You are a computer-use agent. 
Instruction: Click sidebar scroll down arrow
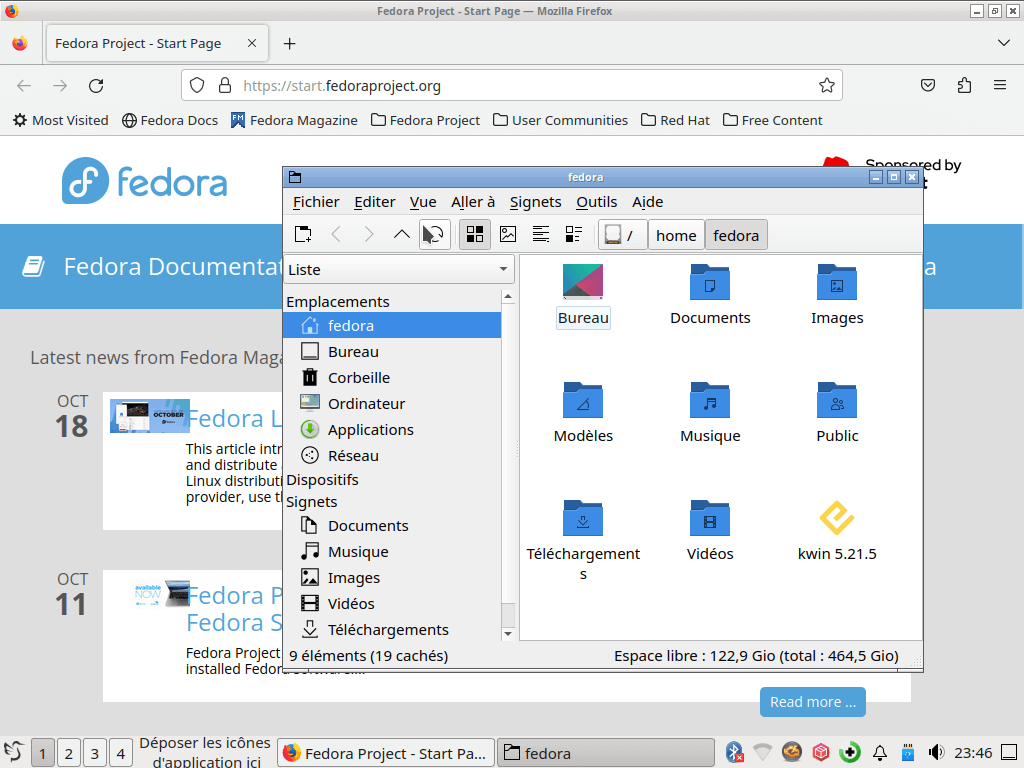508,634
